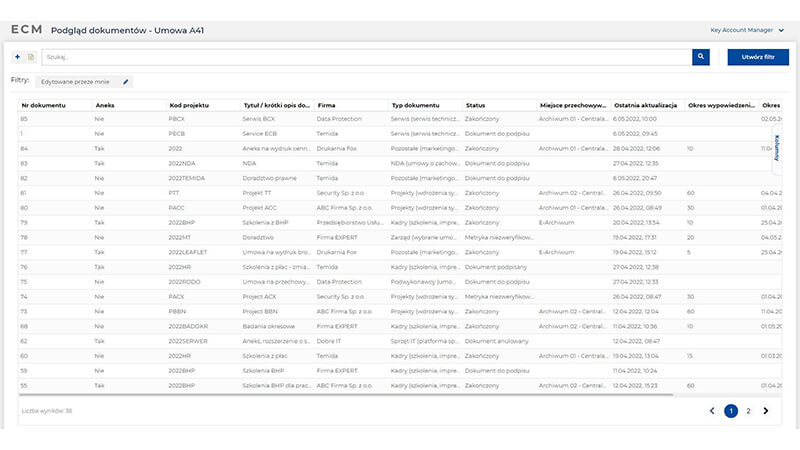Go to previous page arrow
The height and width of the screenshot is (450, 800).
pyautogui.click(x=712, y=411)
